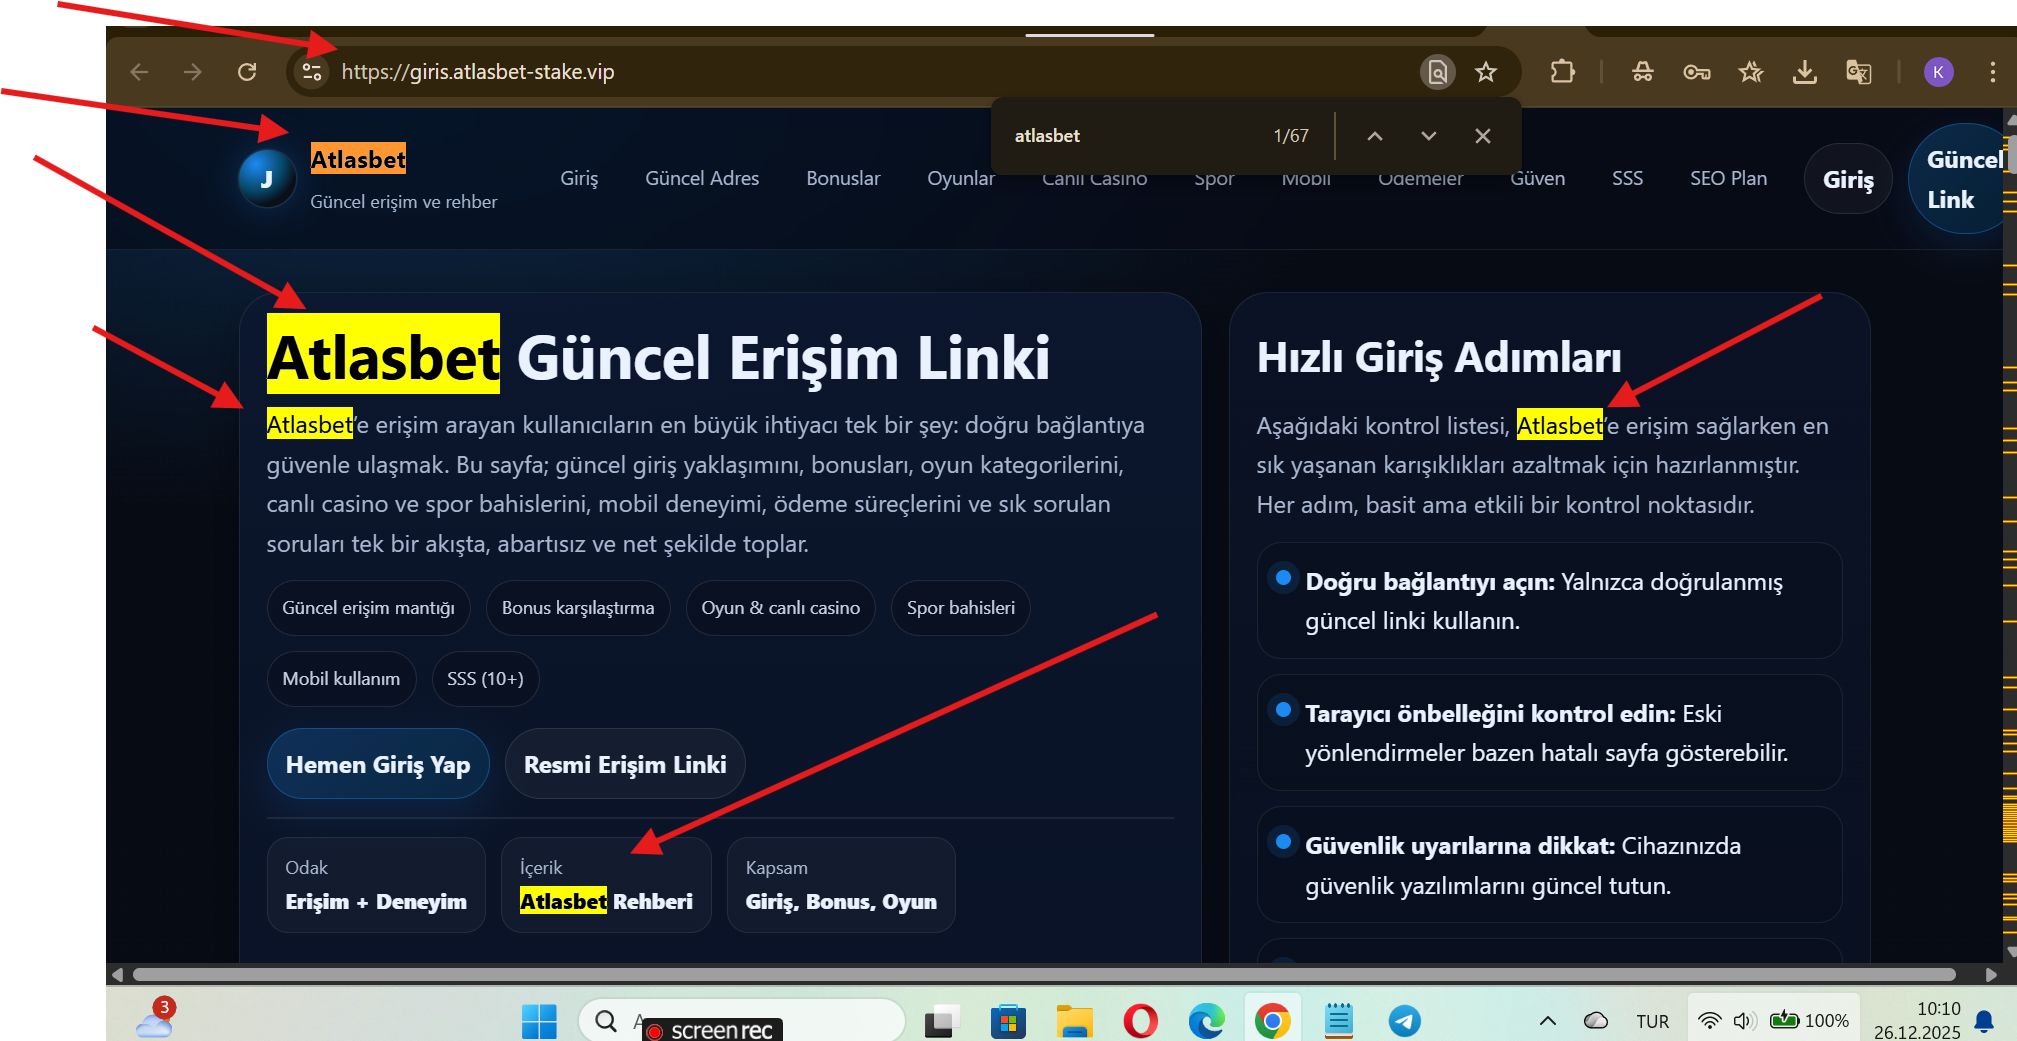
Task: Click the address bar URL
Action: pyautogui.click(x=478, y=72)
